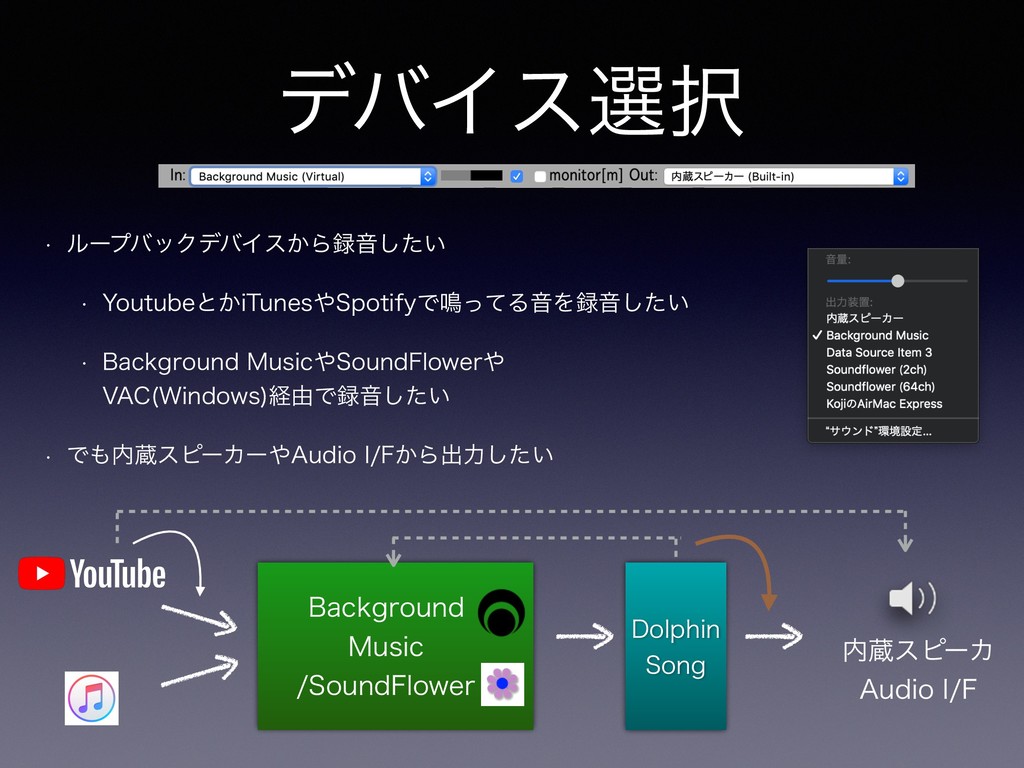Screen dimensions: 1024x768
Task: Select Background Music output device
Action: [x=877, y=335]
